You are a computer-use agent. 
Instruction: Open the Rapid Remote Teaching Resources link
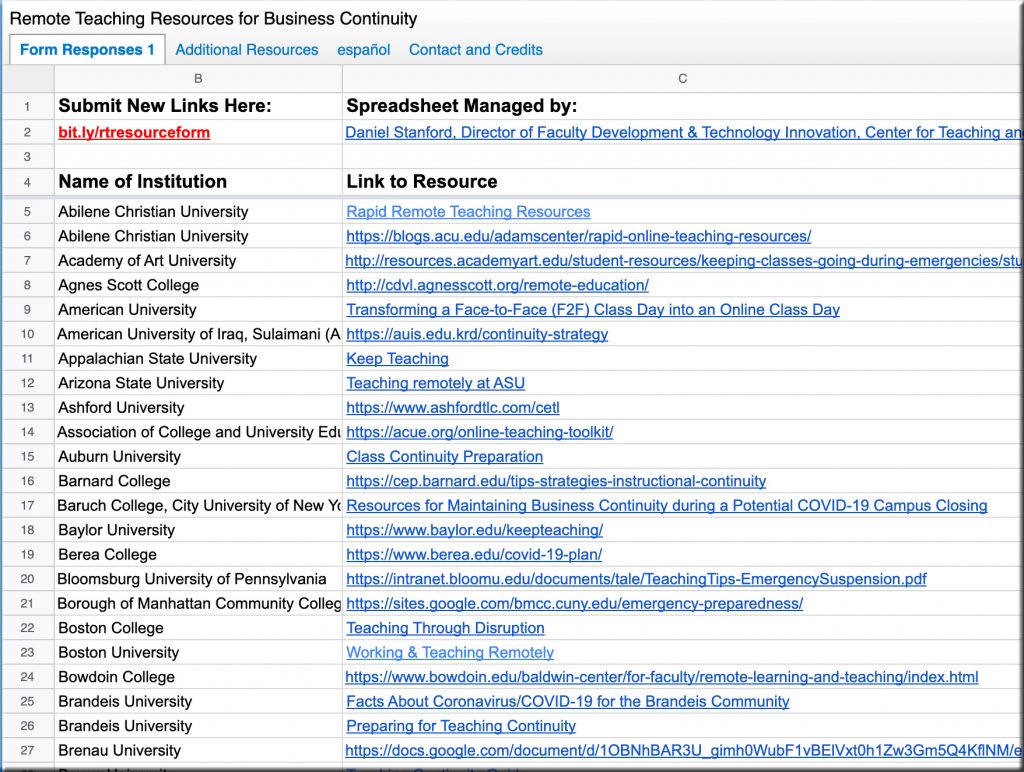[x=468, y=212]
